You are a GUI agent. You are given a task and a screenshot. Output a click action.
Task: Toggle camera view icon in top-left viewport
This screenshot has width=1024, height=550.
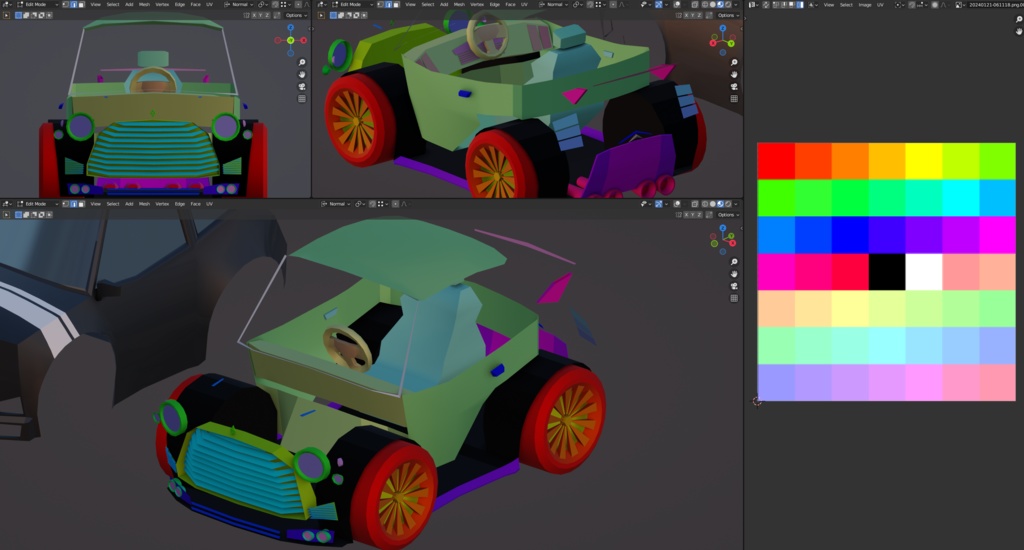point(302,87)
